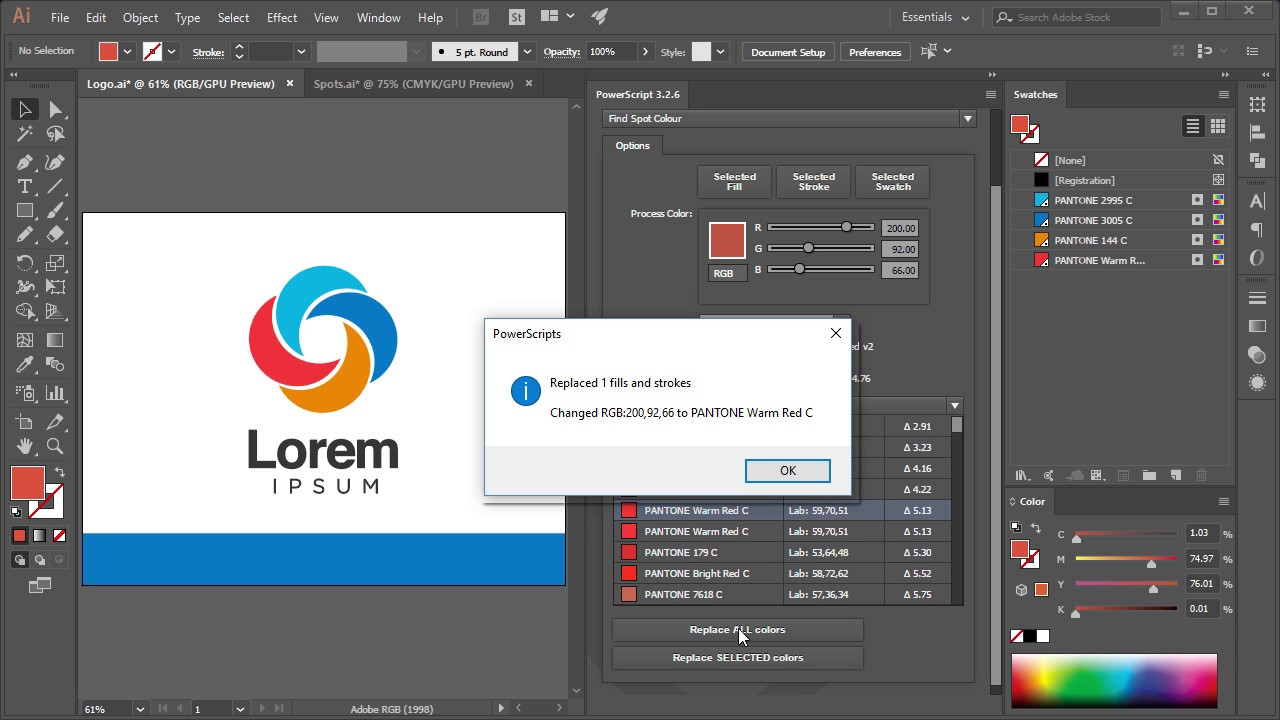Image resolution: width=1280 pixels, height=720 pixels.
Task: Click the Selected Fill button
Action: coord(734,181)
